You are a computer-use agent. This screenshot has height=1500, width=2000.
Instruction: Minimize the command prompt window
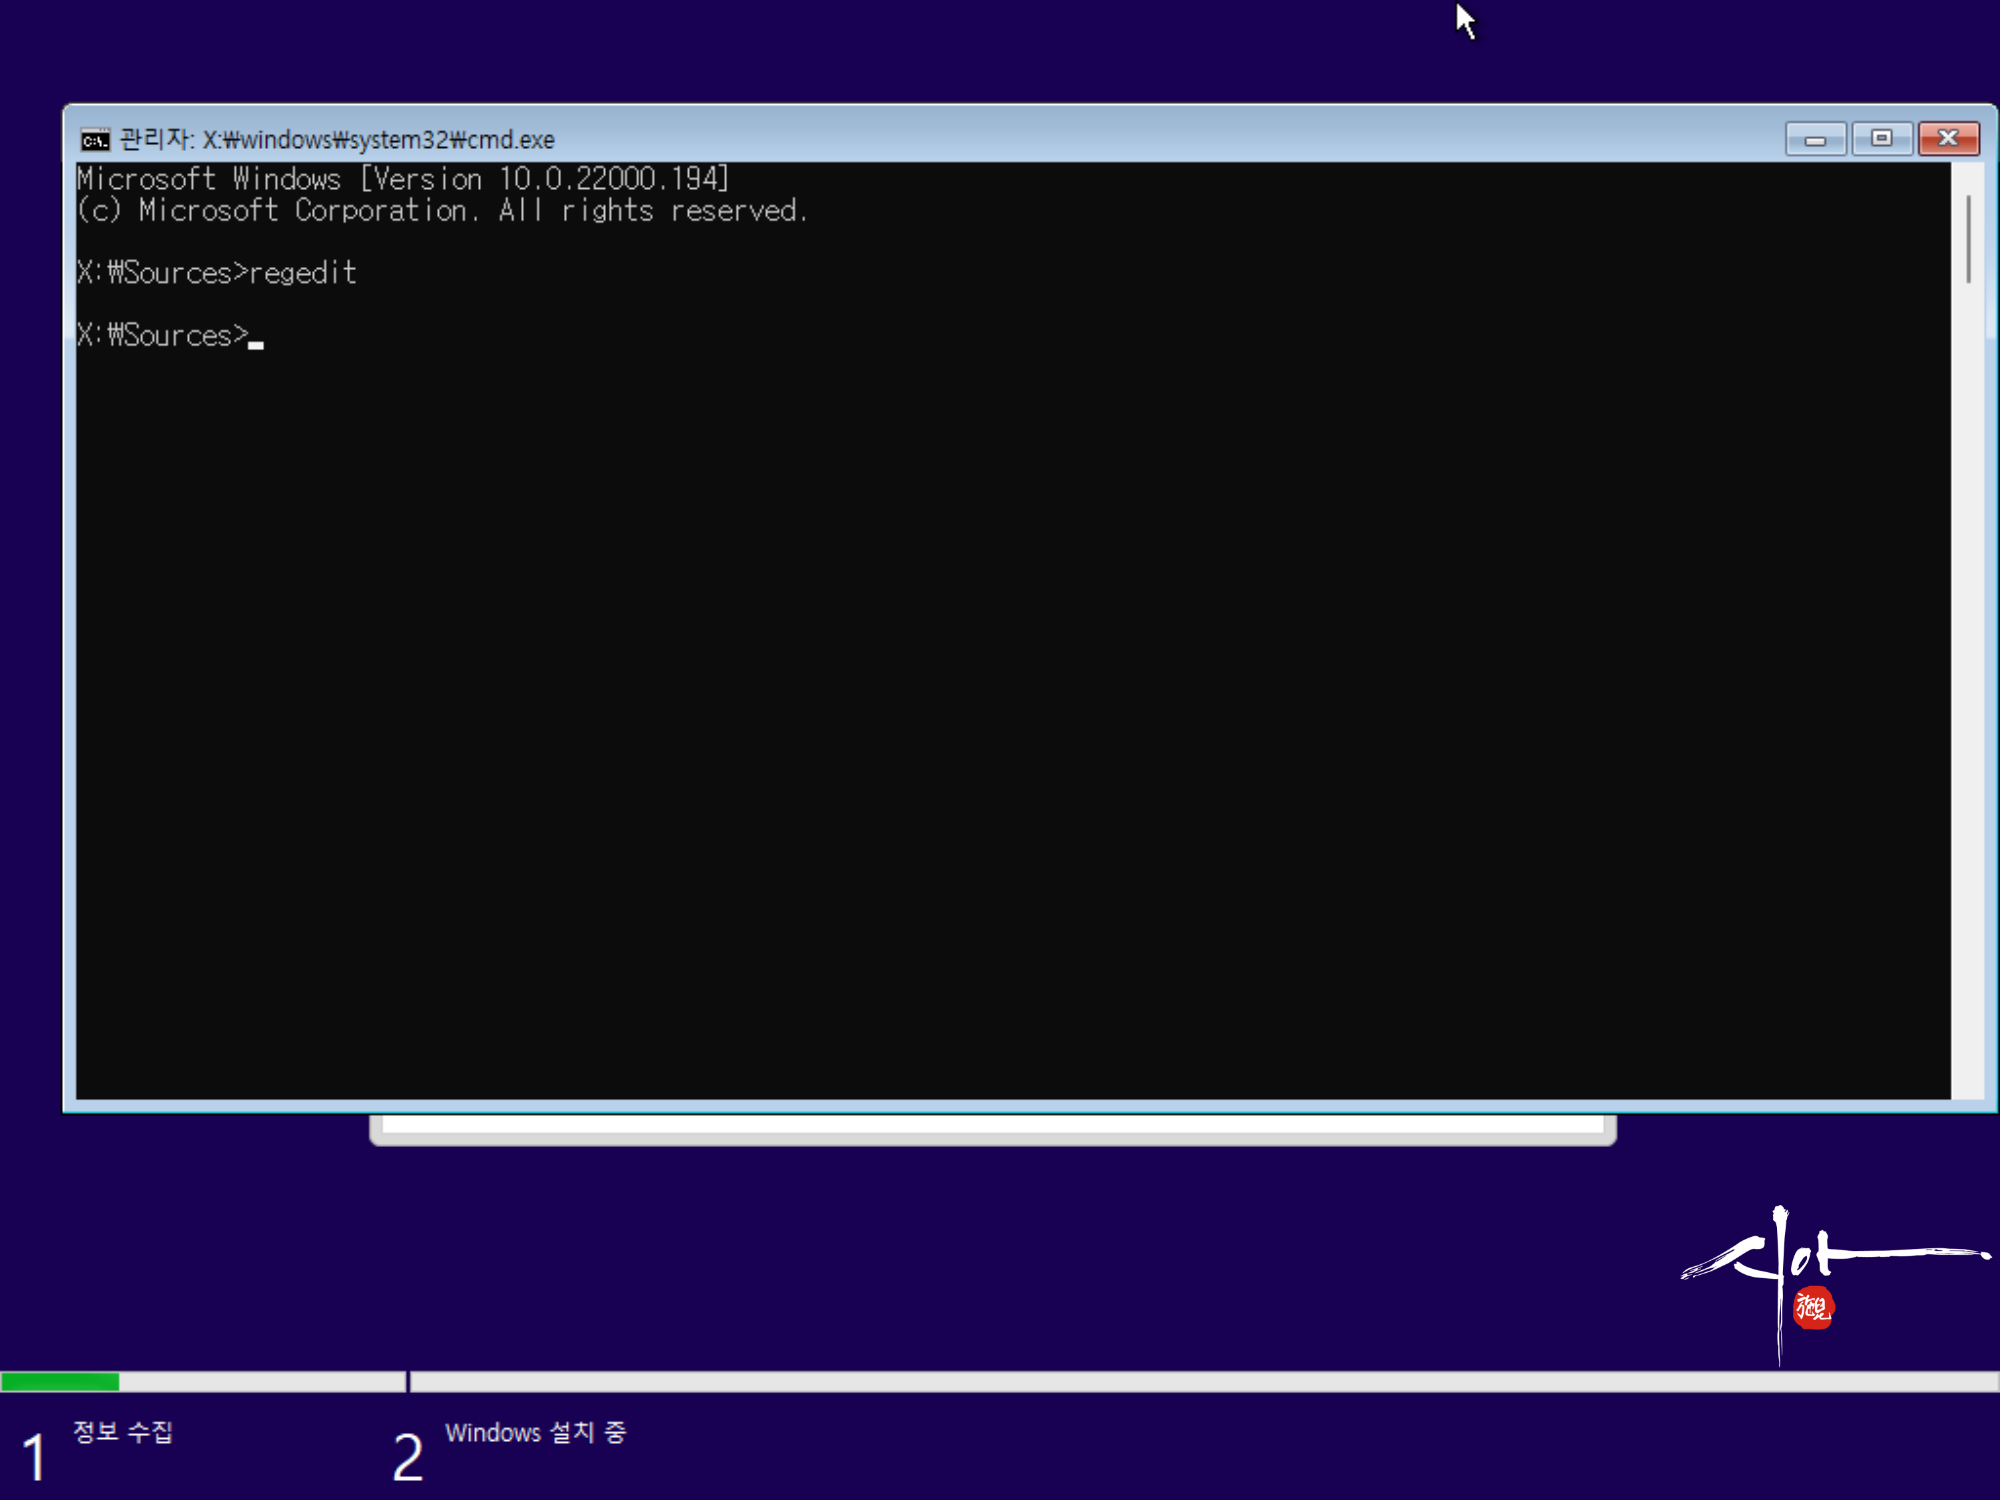1815,139
